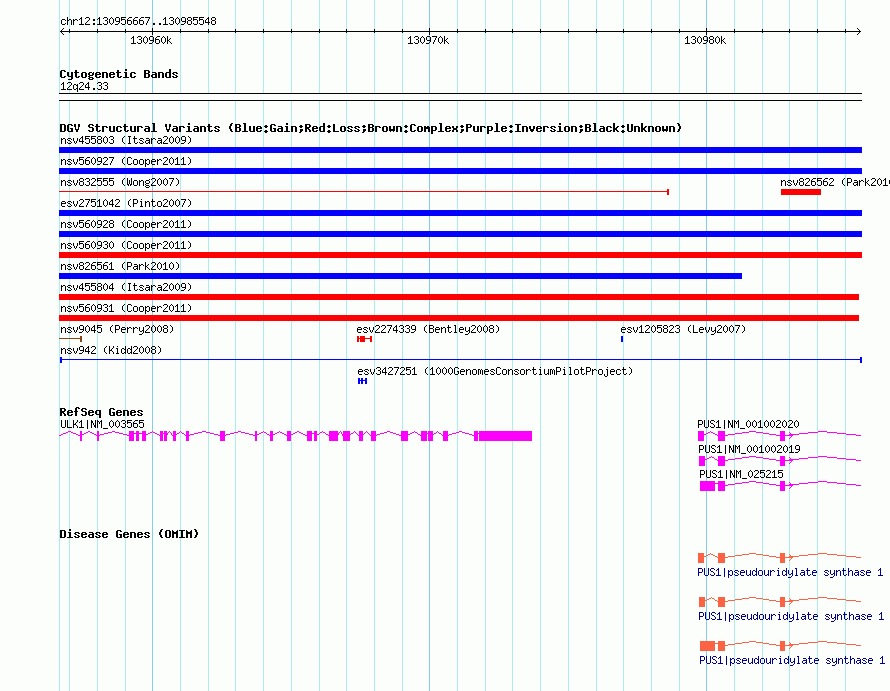The image size is (890, 691).
Task: Click the bottommost PUS1|pseudouridylate synthase 1 link
Action: tap(792, 660)
